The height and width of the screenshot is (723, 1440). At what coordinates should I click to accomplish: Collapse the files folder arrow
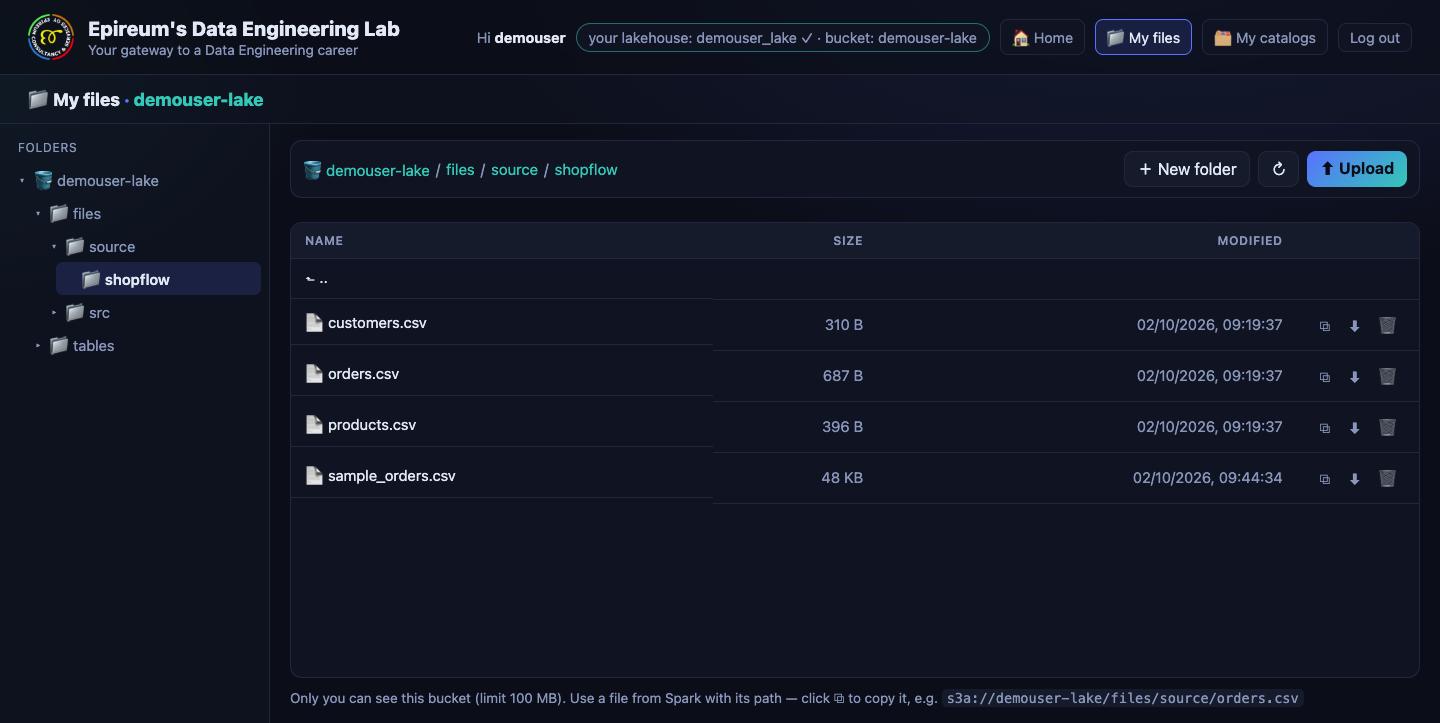click(x=38, y=214)
